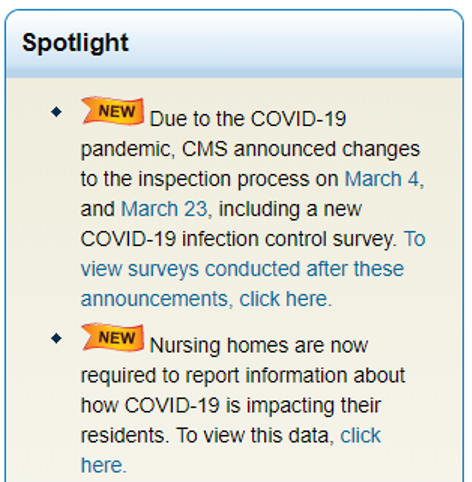
Task: Click the "pandemic, CMS announced changes" text line
Action: pyautogui.click(x=250, y=149)
